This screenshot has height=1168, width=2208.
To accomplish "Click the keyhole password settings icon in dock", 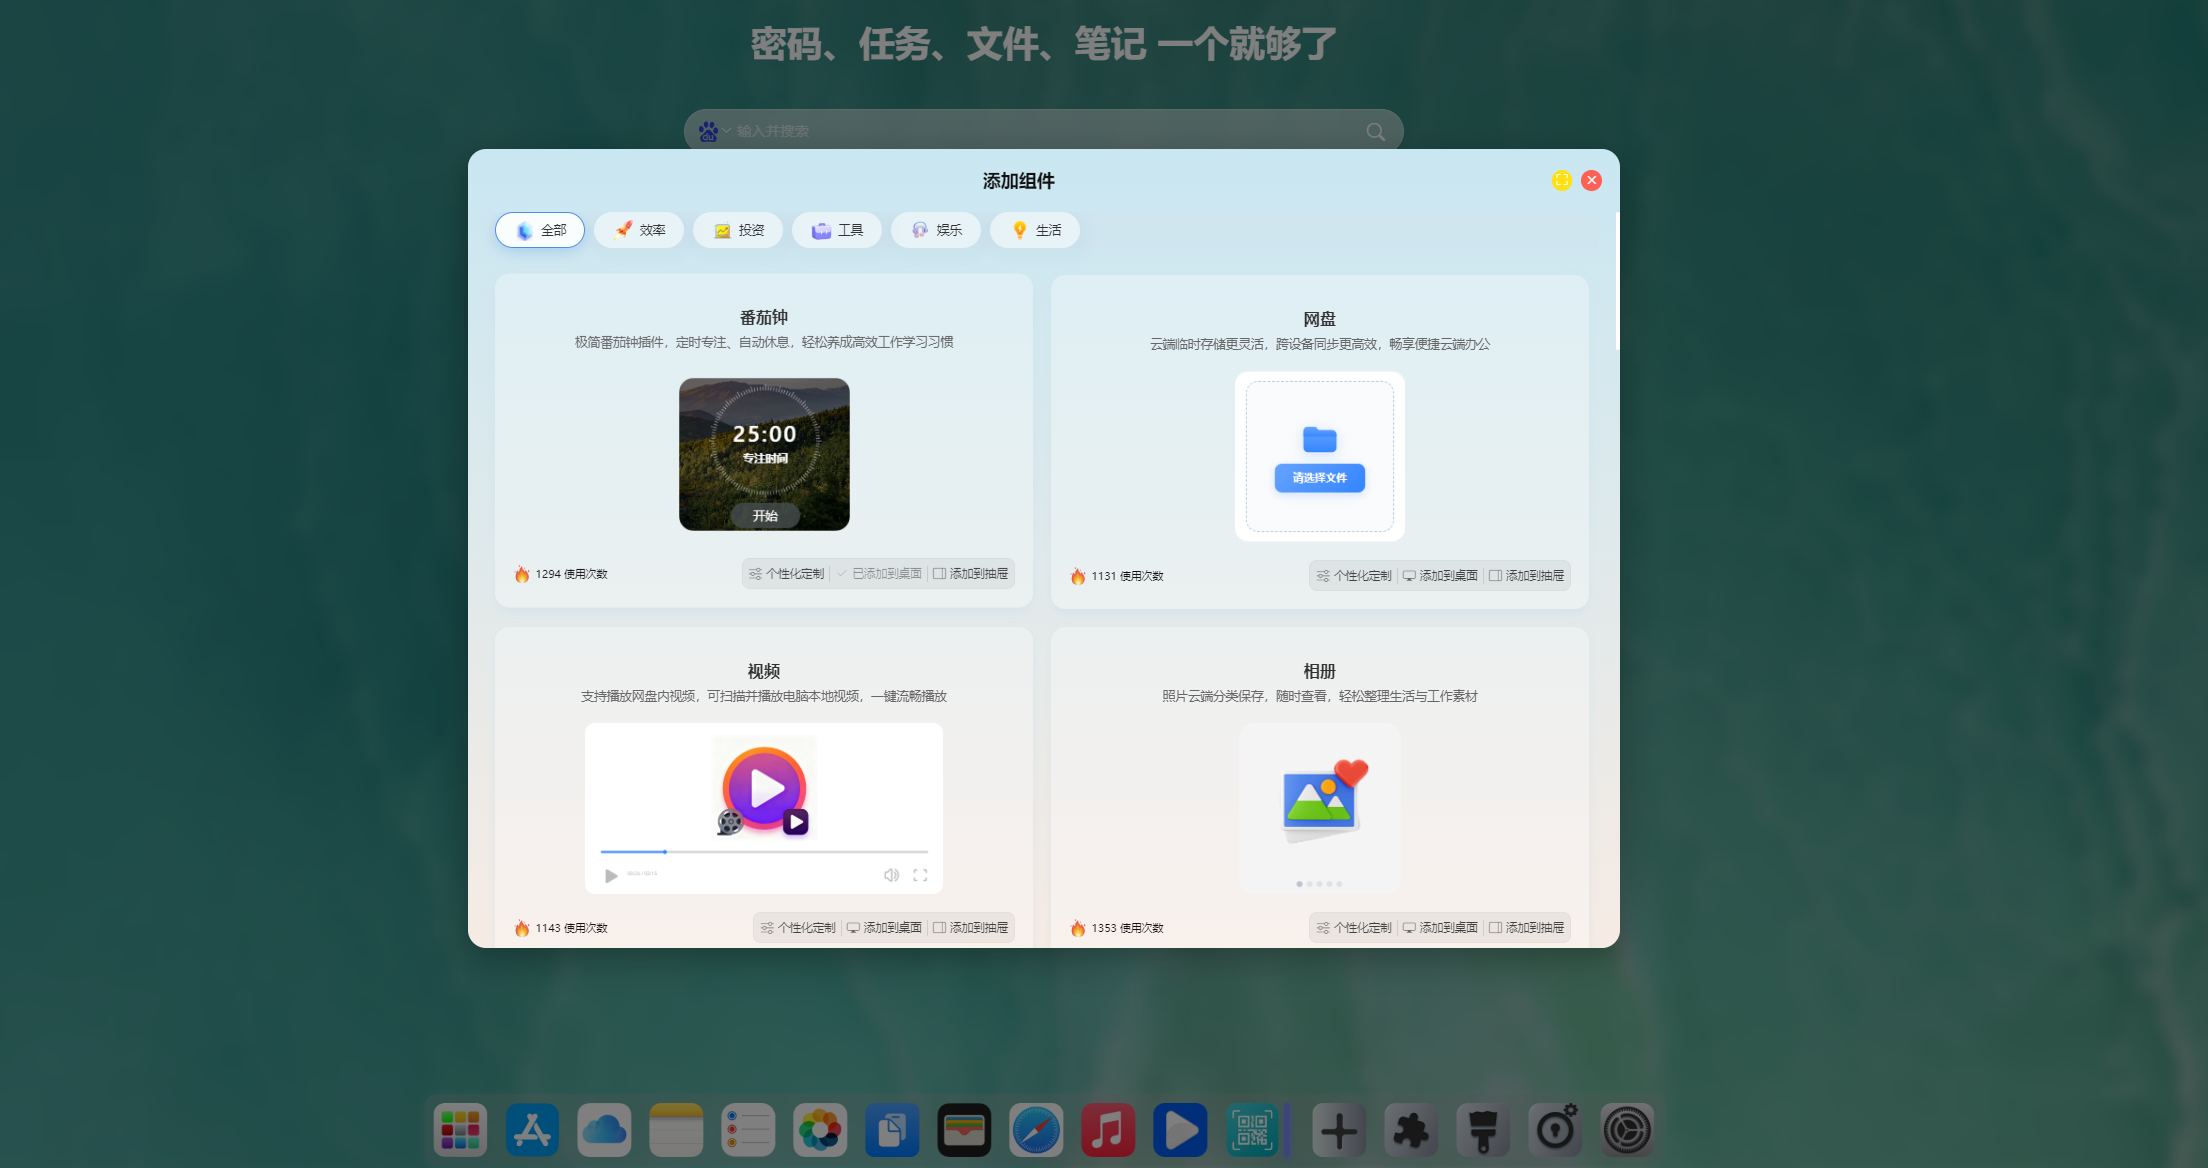I will [x=1556, y=1130].
